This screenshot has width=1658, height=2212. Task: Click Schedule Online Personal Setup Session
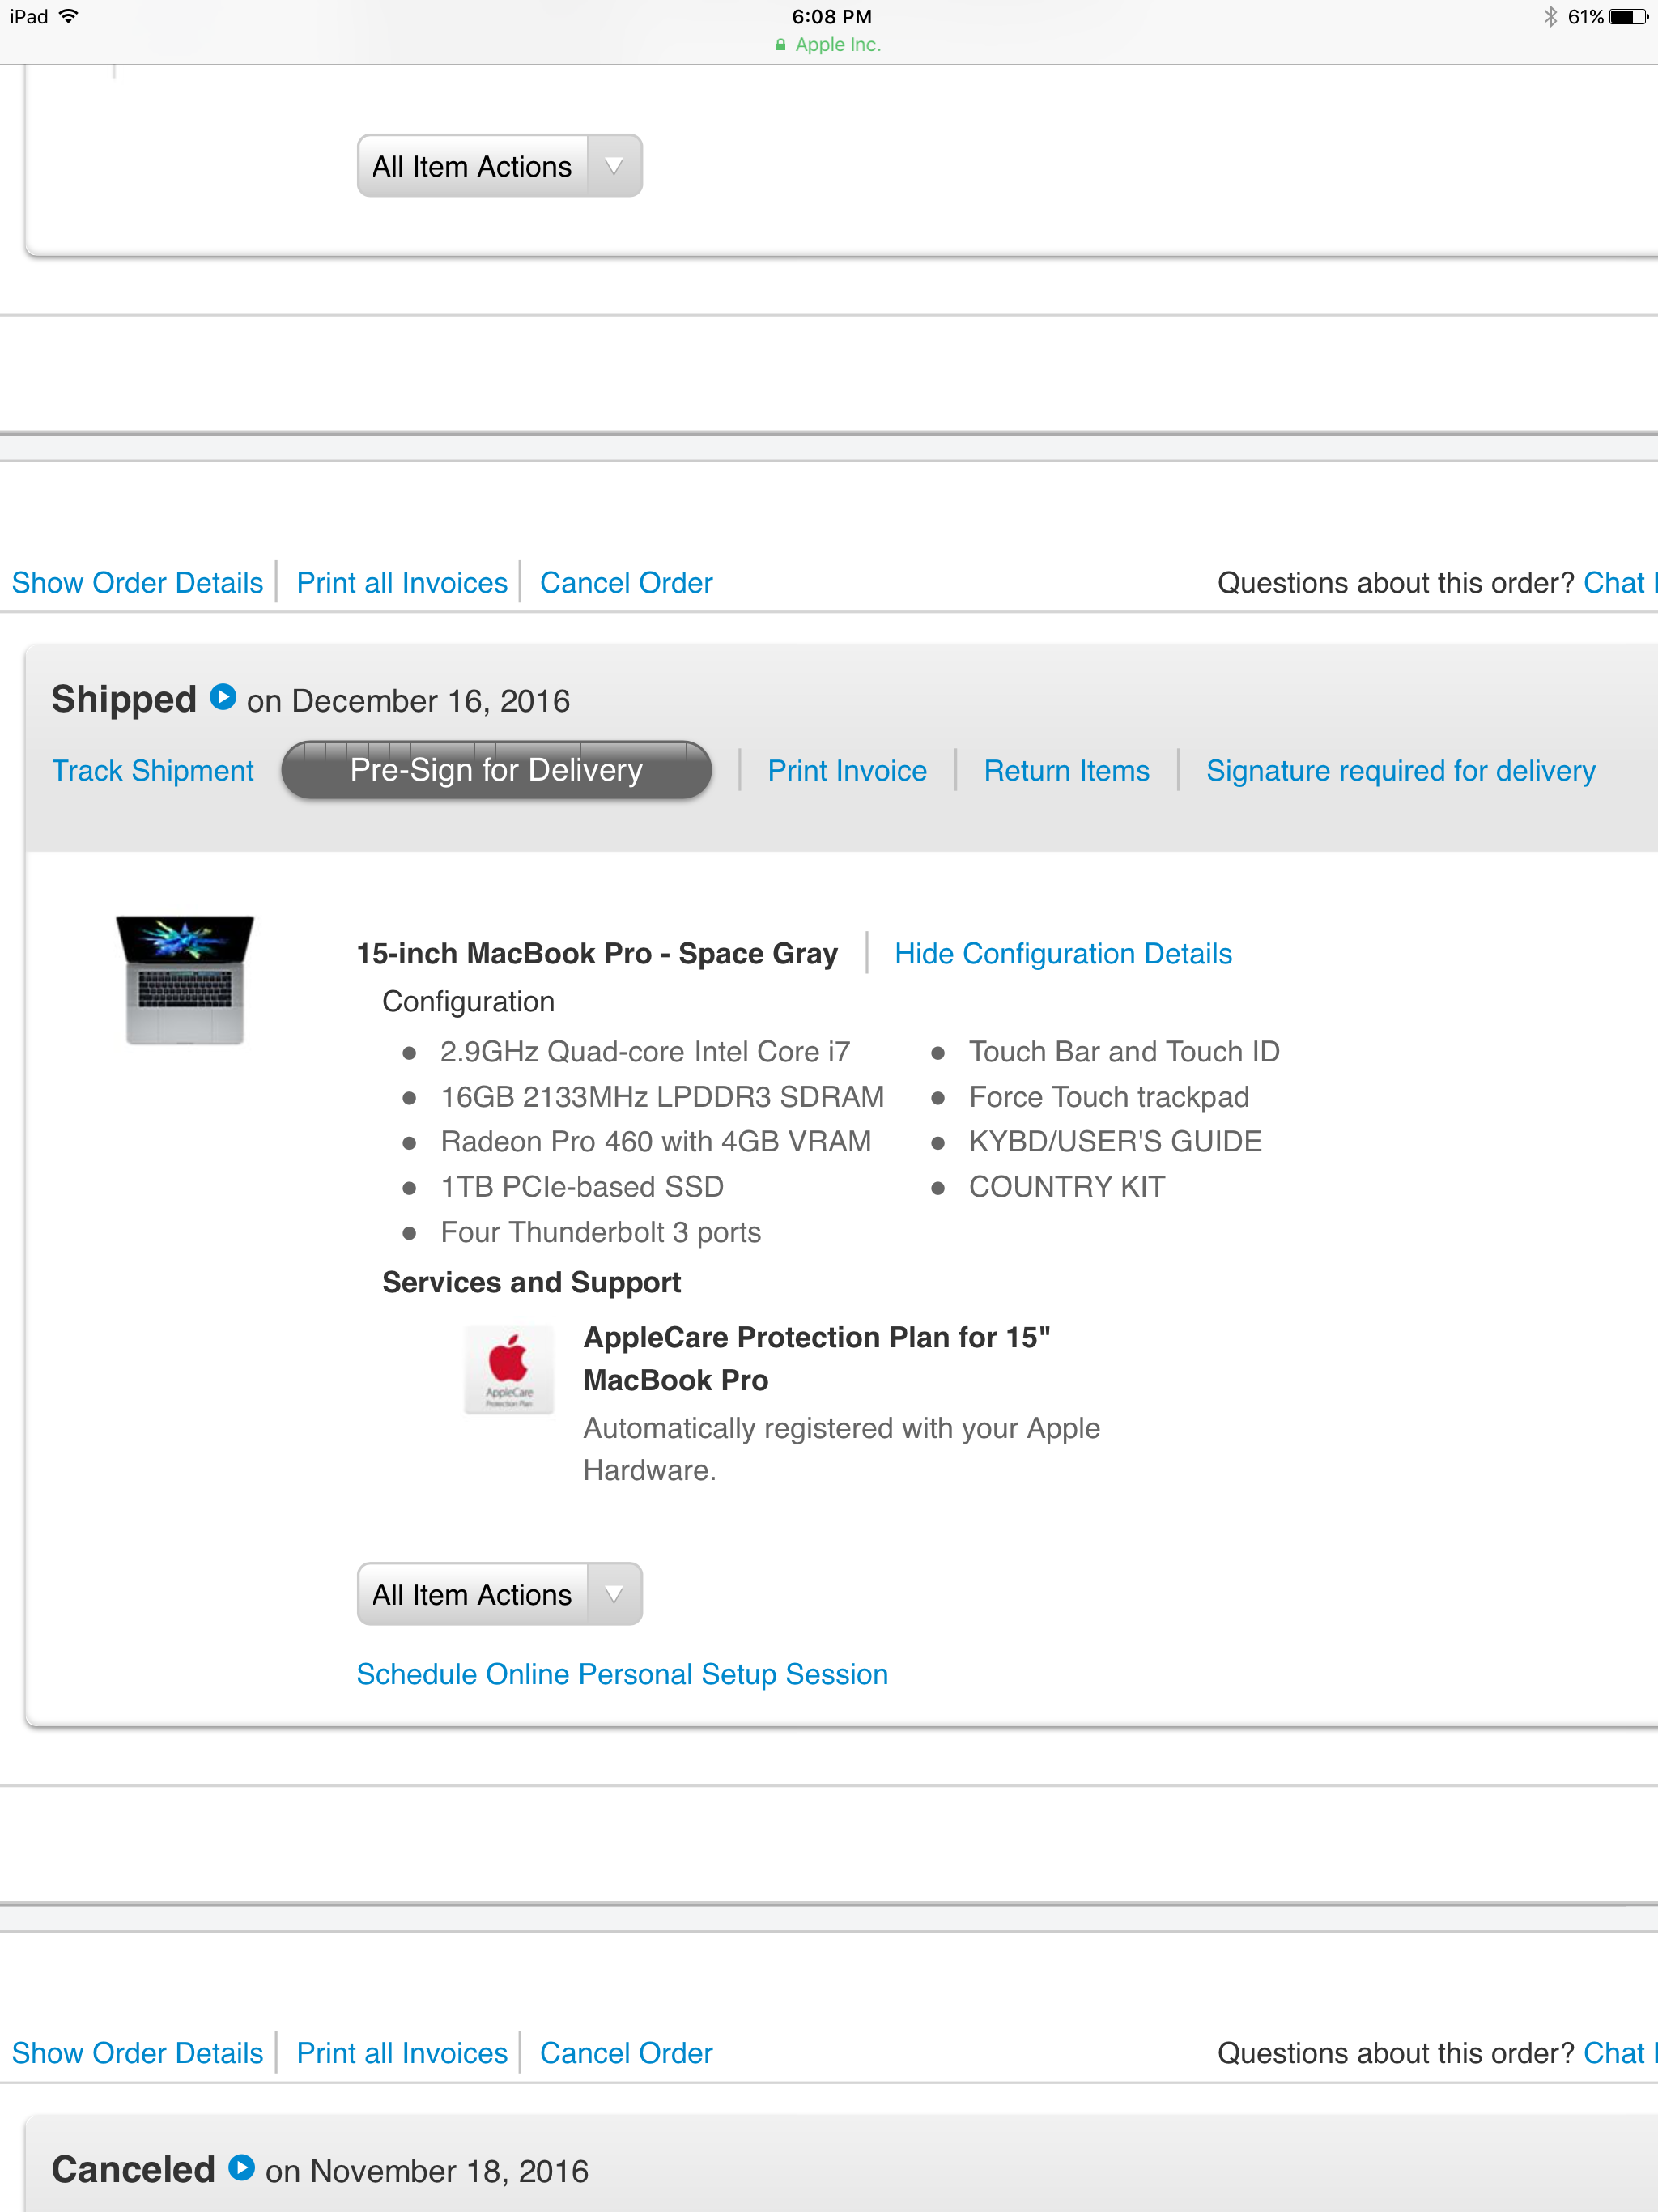point(622,1674)
